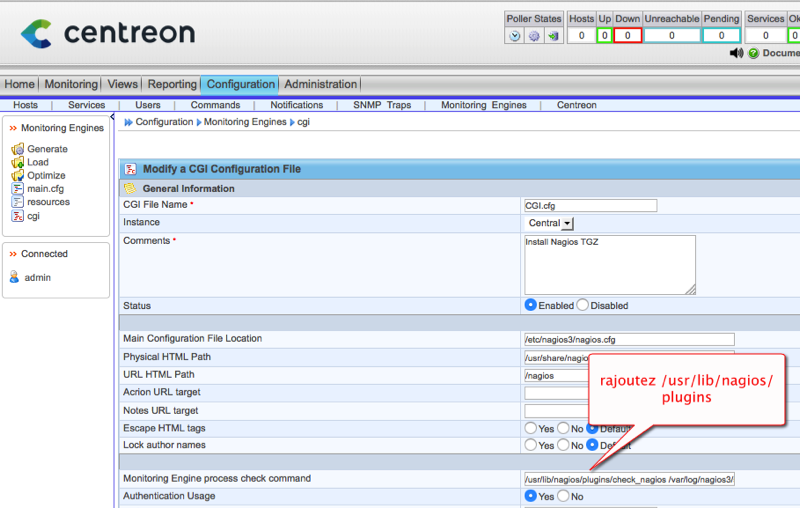Viewport: 800px width, 508px height.
Task: Click the CGI File Name input field
Action: 590,206
